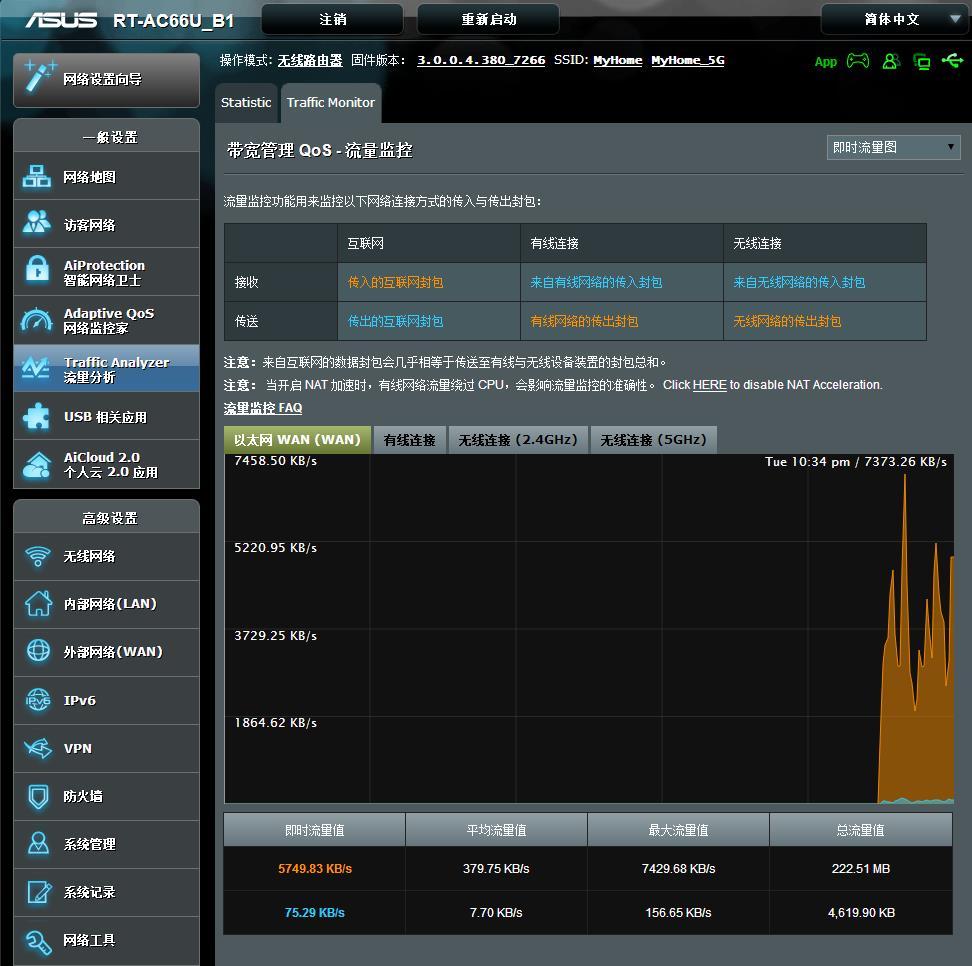Click the firmware version 3.0.0.4.380_7266 link
Viewport: 972px width, 966px height.
coord(481,60)
